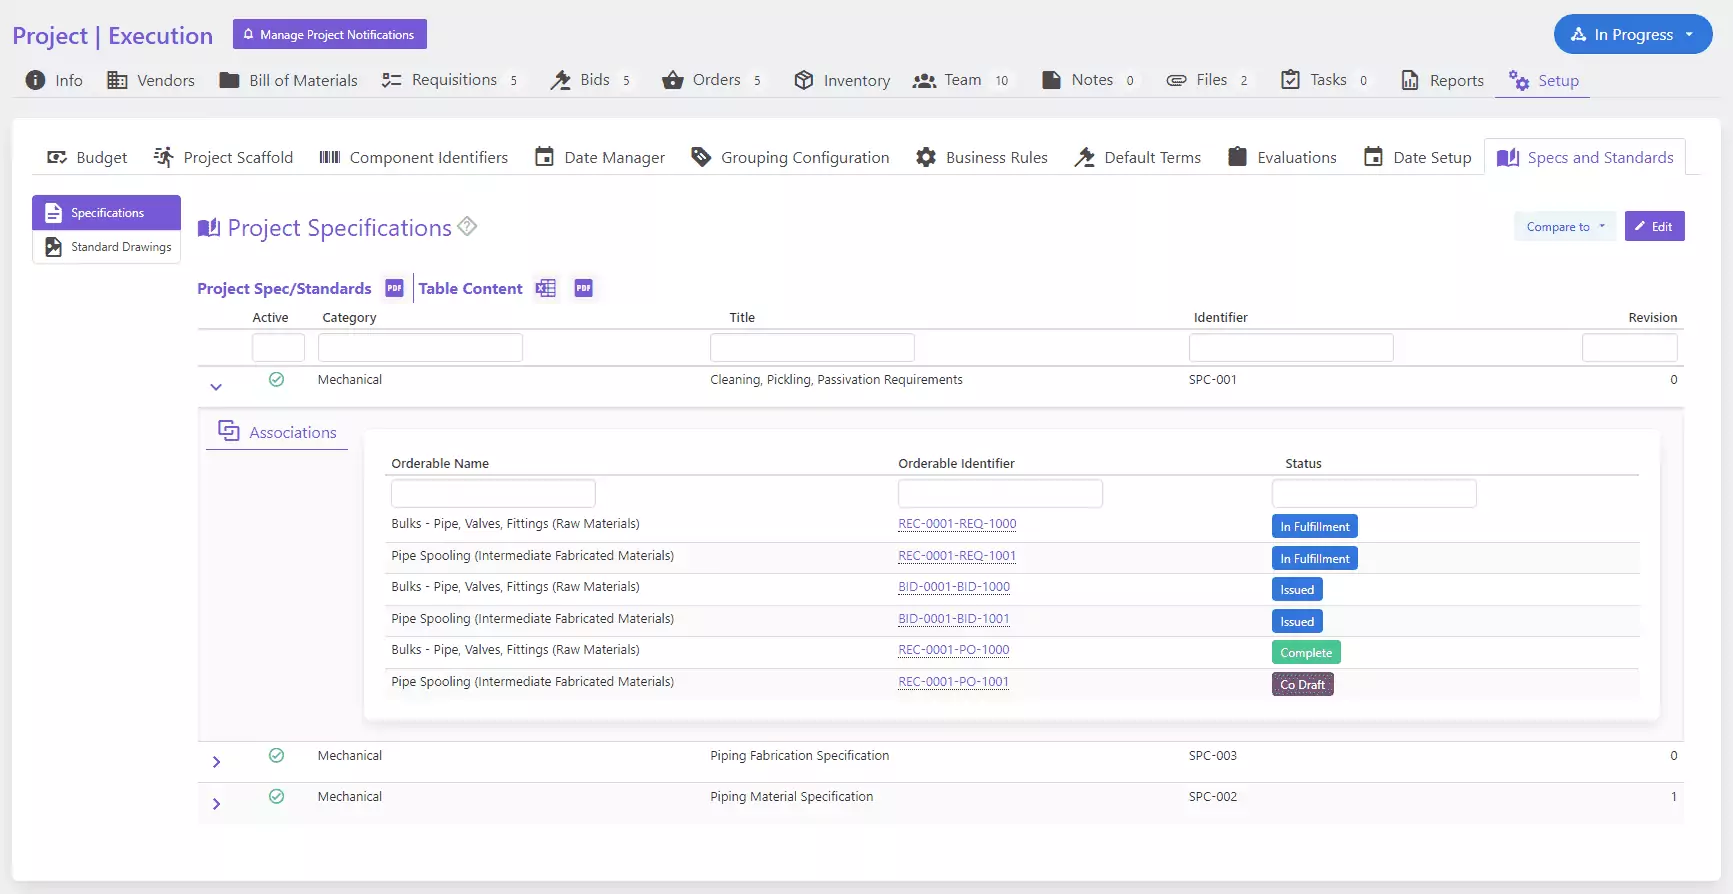
Task: Click the Co Draft status badge
Action: [x=1302, y=684]
